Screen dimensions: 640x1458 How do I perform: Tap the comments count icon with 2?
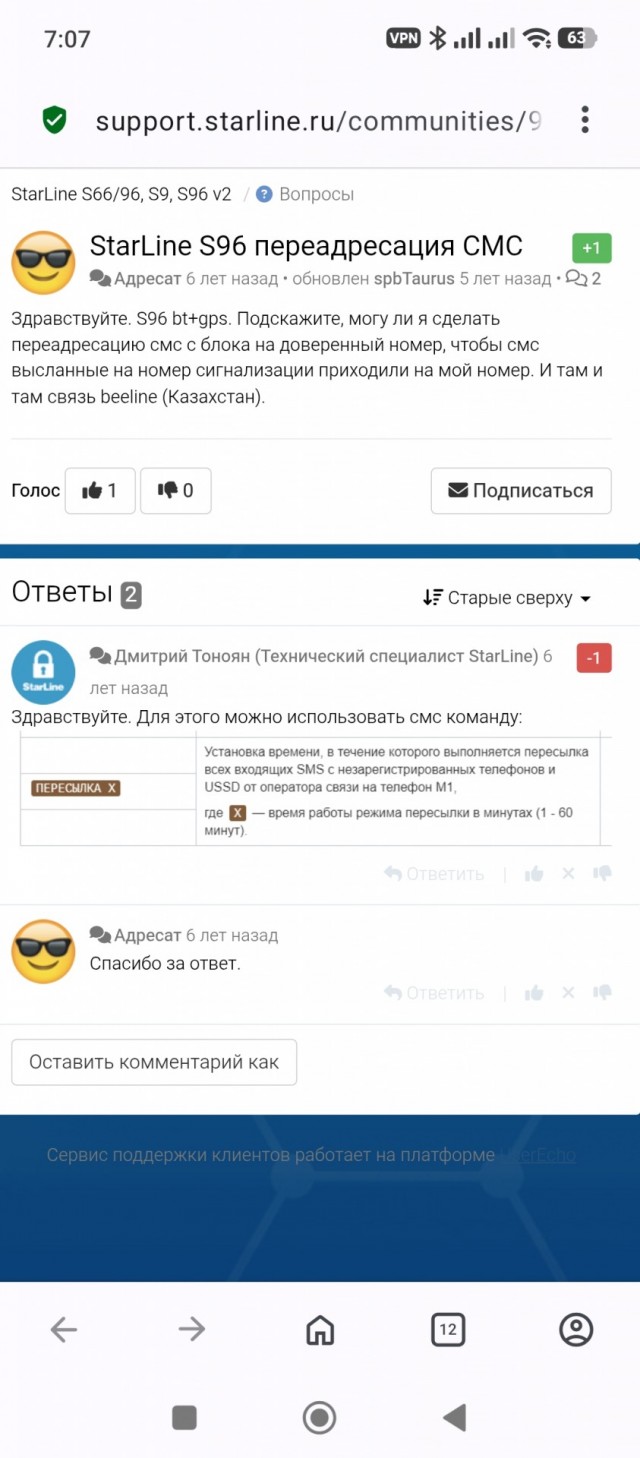click(x=583, y=279)
